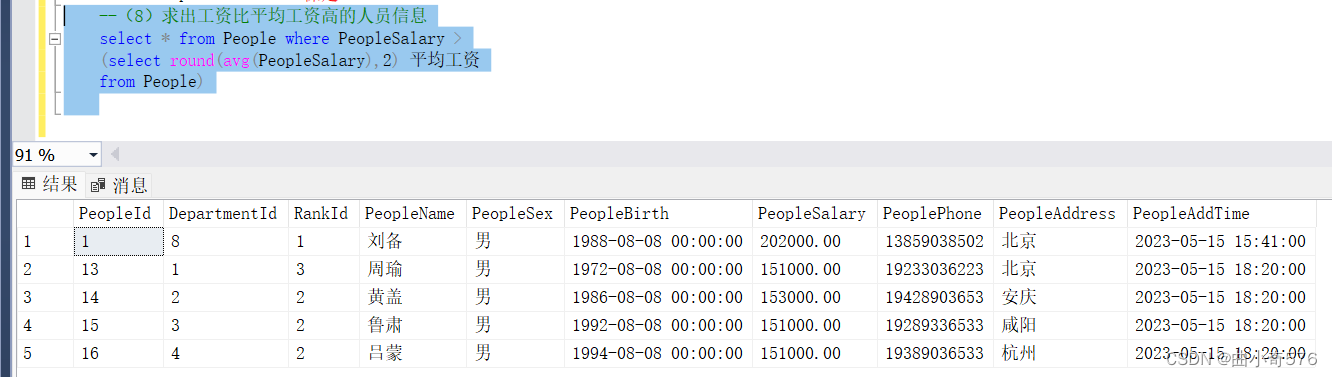The height and width of the screenshot is (377, 1332).
Task: Select the row 3 header in results
Action: pos(44,297)
